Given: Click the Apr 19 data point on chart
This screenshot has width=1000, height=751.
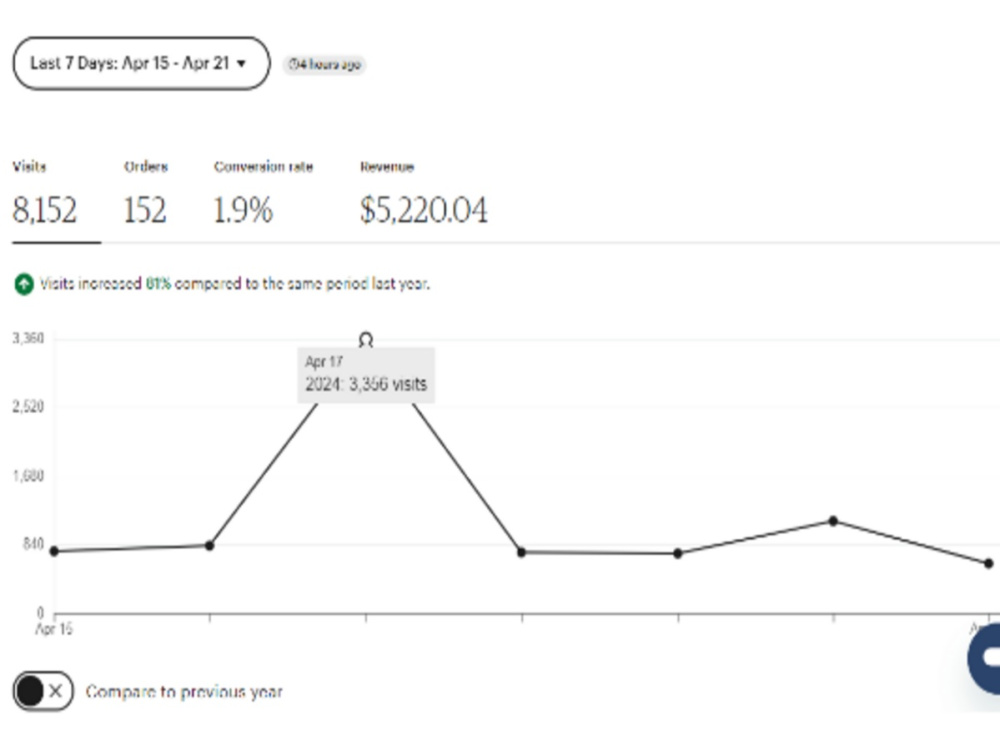Looking at the screenshot, I should coord(678,553).
